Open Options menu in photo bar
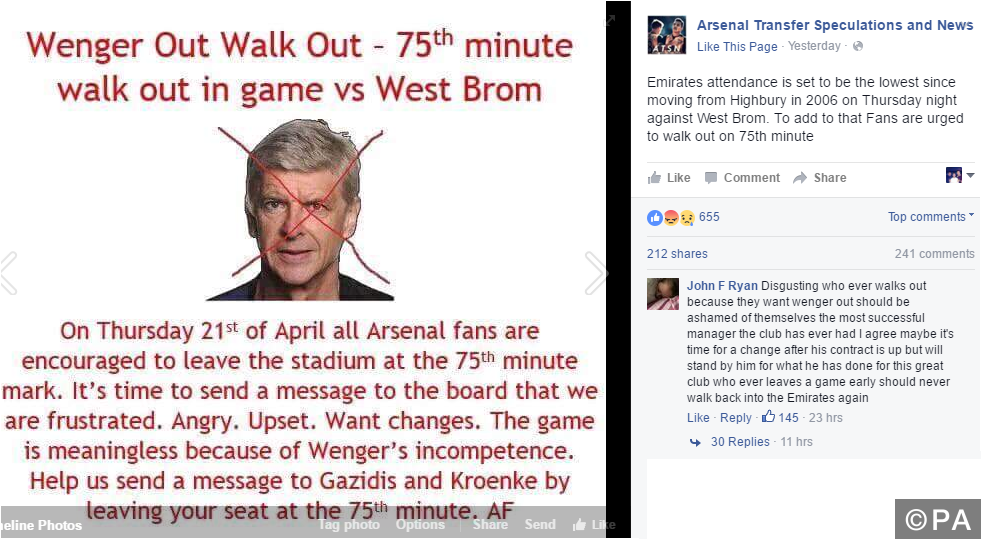 pyautogui.click(x=420, y=524)
